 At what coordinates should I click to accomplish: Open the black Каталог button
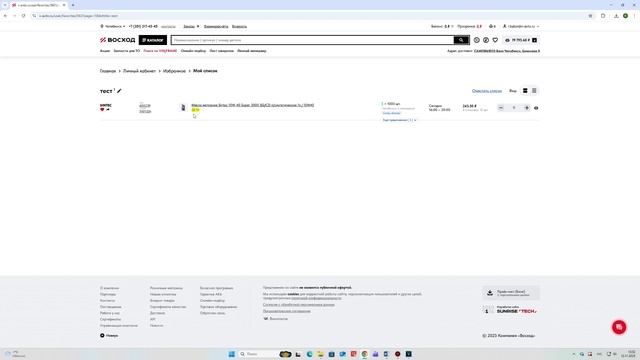[153, 40]
